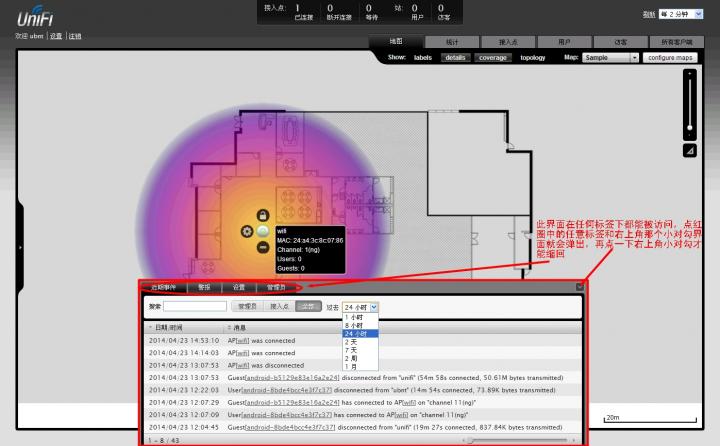
Task: Click the 2014/04/23 12:07:29 timestamp
Action: point(184,402)
